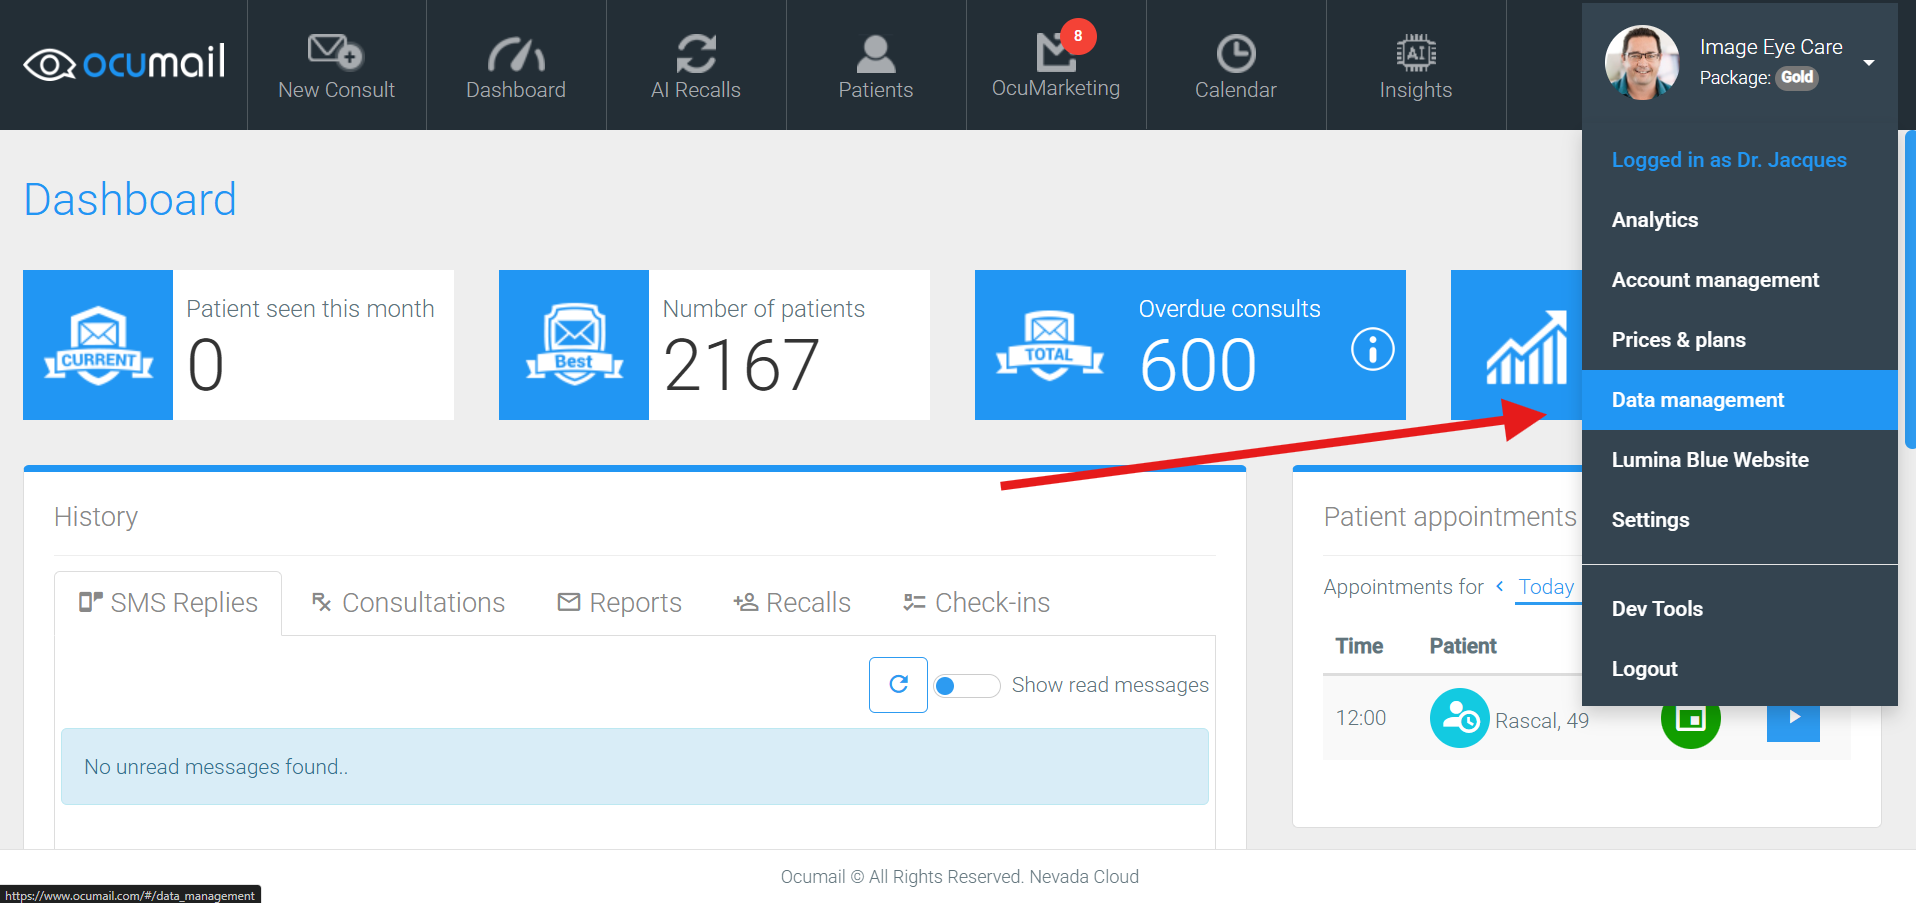
Task: Open Analytics from account menu
Action: tap(1740, 220)
